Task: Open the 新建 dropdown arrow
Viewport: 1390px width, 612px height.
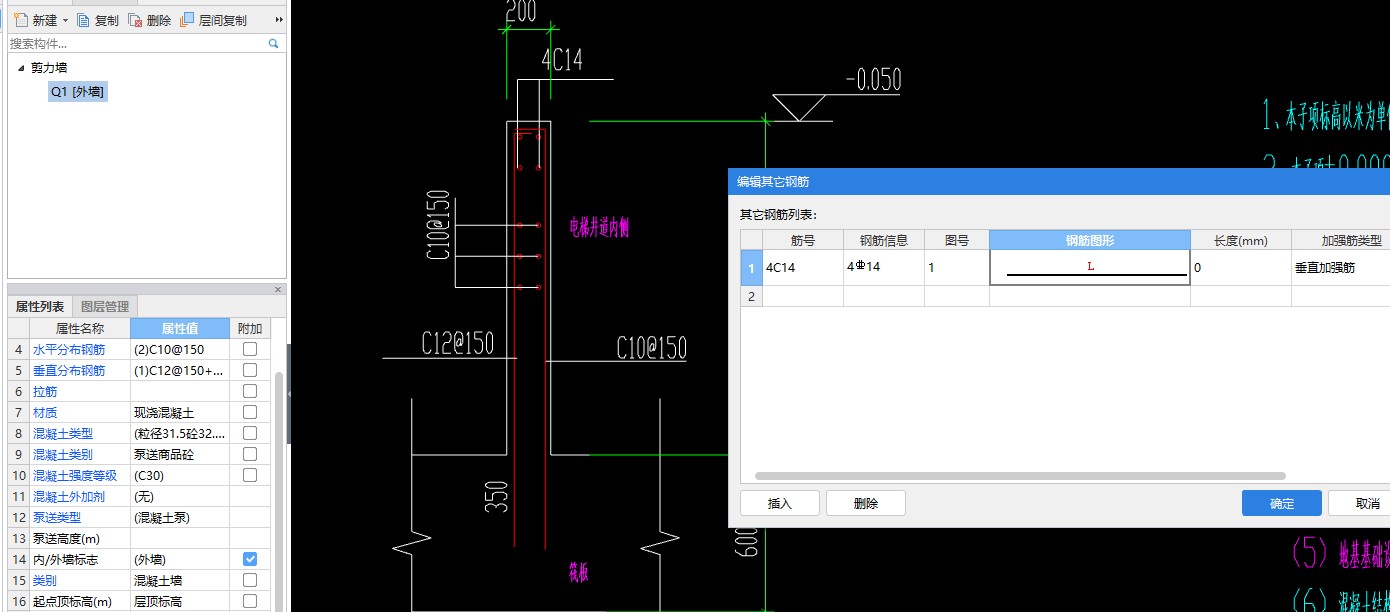Action: 66,20
